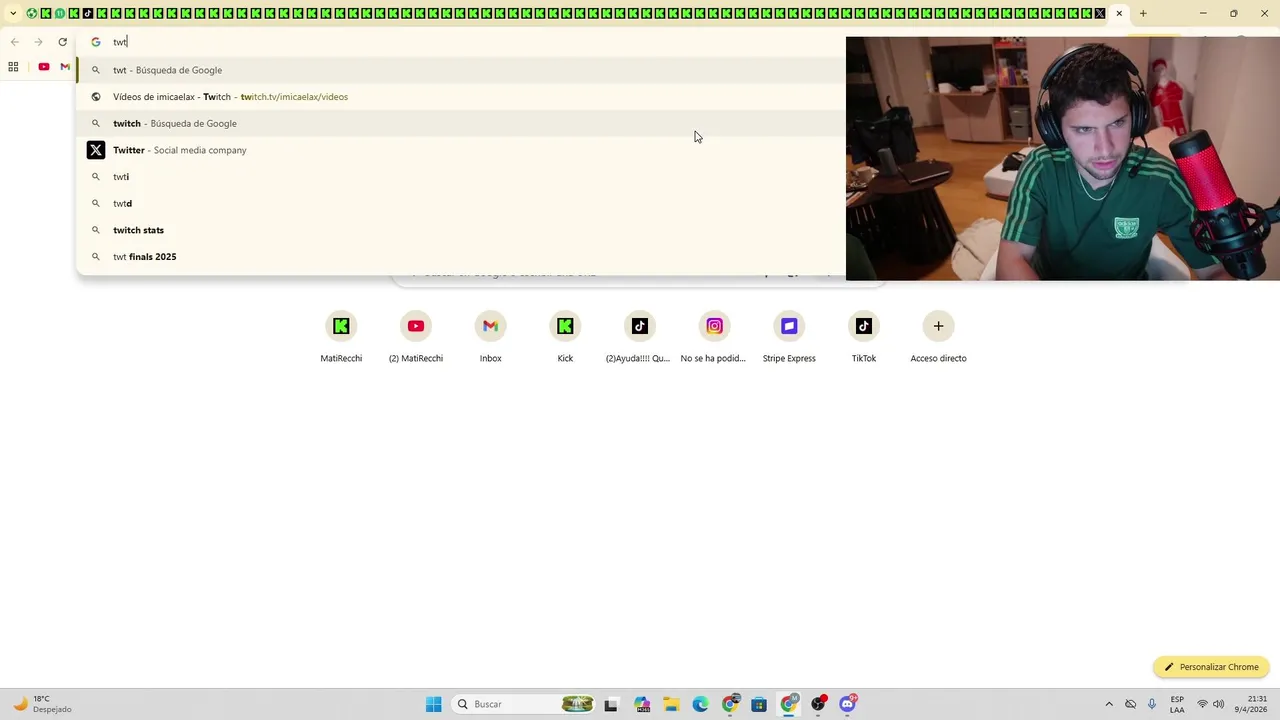Go forward to next page

pyautogui.click(x=38, y=42)
